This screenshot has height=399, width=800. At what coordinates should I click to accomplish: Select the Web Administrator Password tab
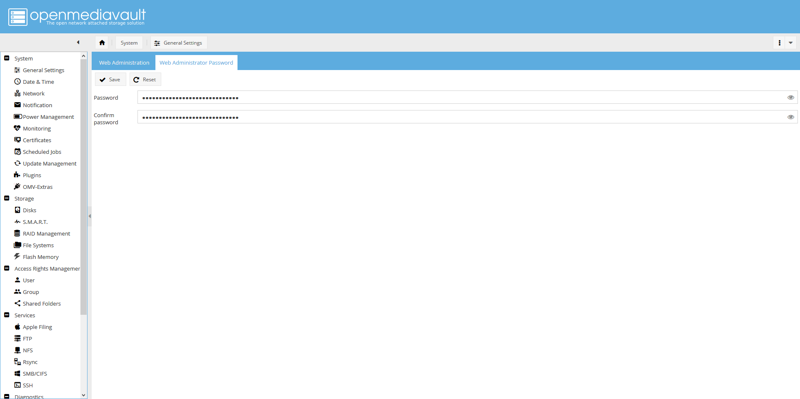tap(196, 63)
